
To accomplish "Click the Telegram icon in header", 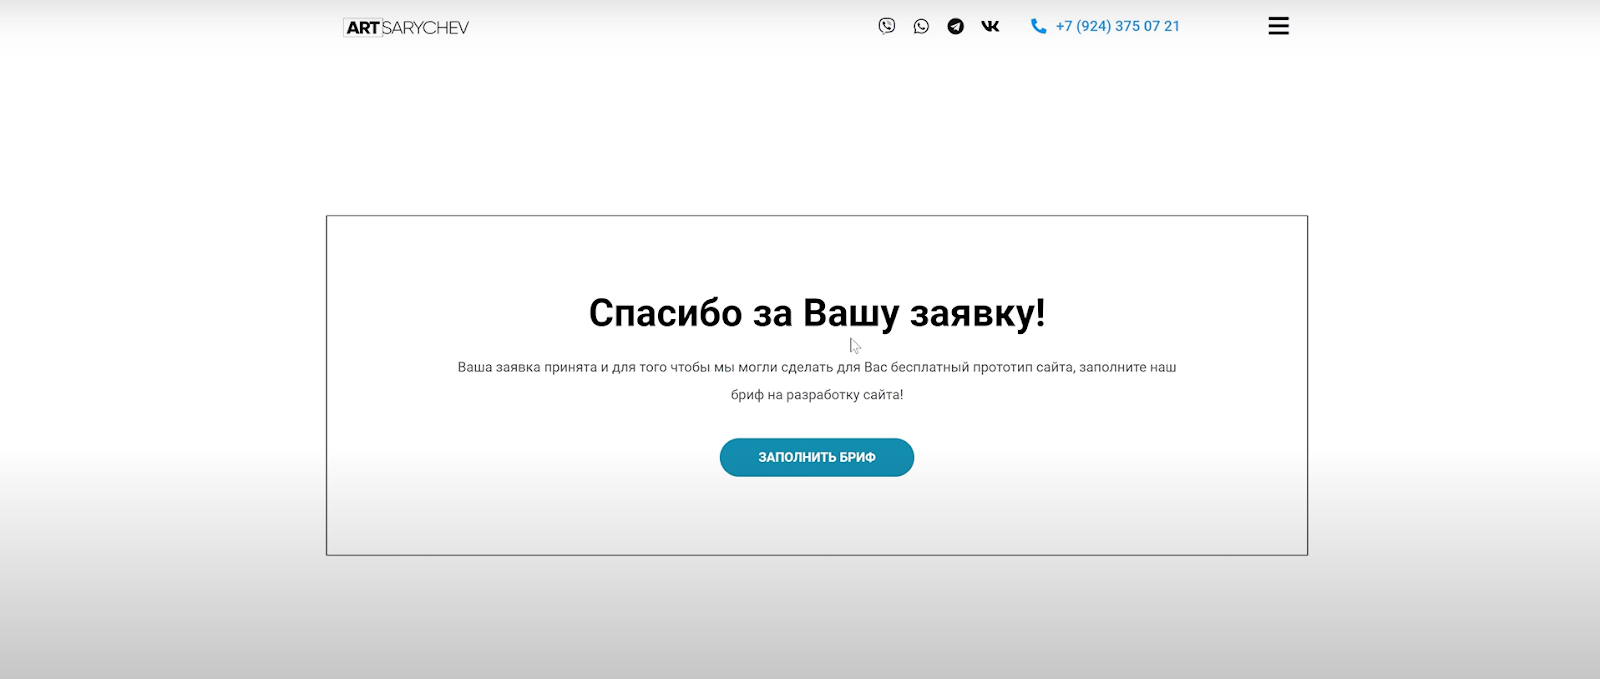I will [x=956, y=26].
